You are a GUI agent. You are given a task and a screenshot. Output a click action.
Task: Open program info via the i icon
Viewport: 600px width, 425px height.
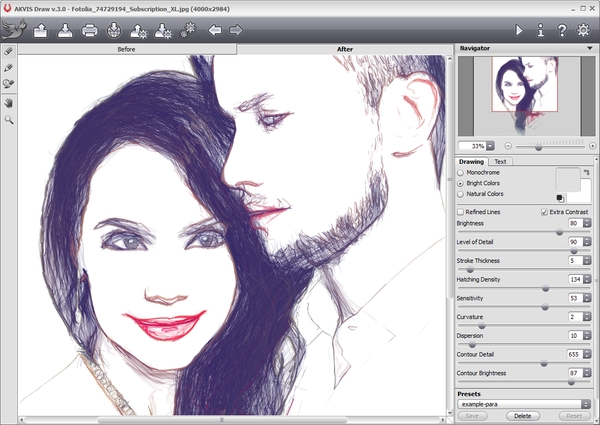(541, 30)
